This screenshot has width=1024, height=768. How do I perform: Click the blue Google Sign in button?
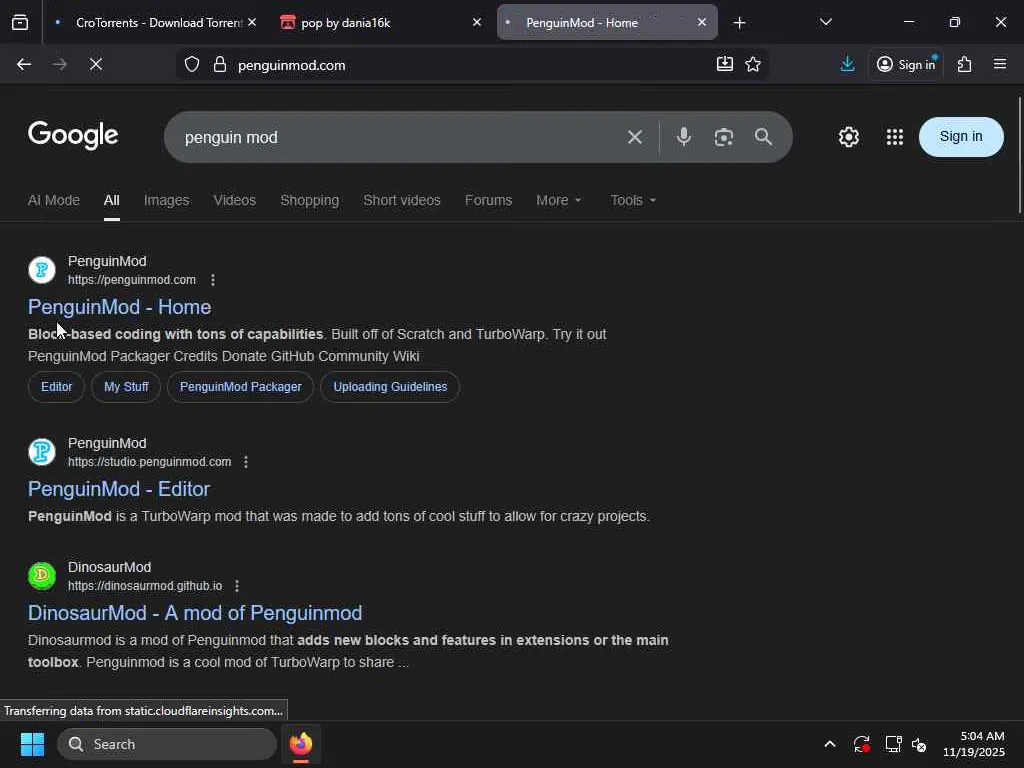[x=961, y=136]
